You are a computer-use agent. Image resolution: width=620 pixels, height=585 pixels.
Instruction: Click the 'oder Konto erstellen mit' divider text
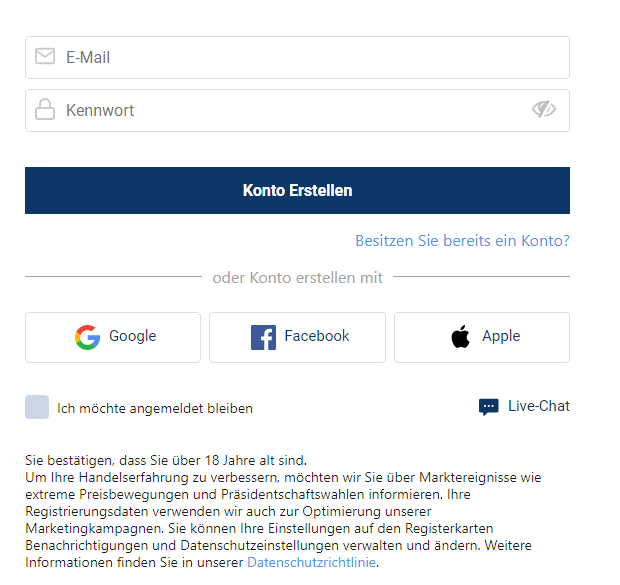tap(297, 277)
